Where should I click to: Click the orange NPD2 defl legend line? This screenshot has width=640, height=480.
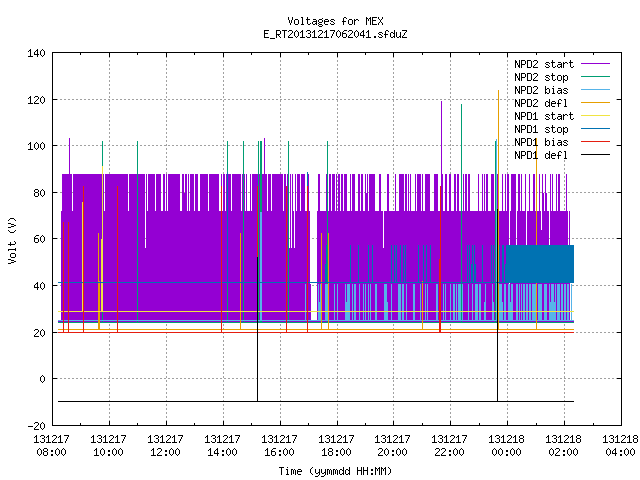[x=595, y=102]
